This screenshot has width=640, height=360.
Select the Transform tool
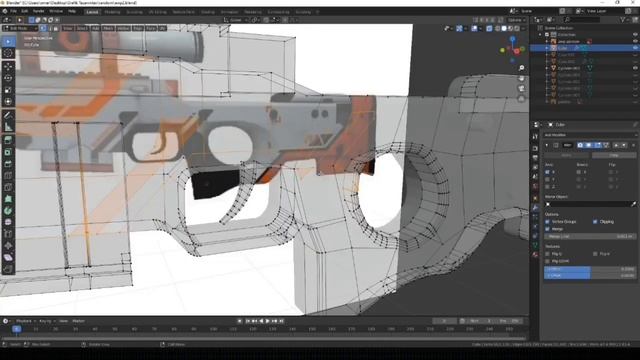pos(8,101)
